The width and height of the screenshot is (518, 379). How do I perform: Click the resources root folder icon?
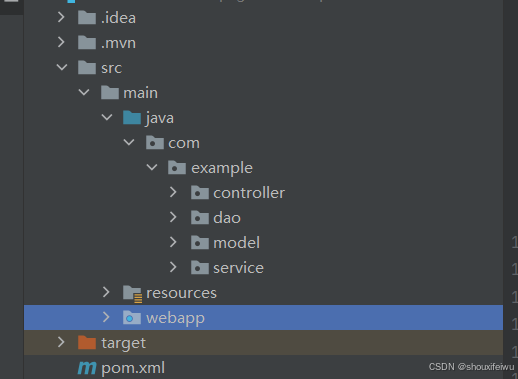(x=132, y=294)
